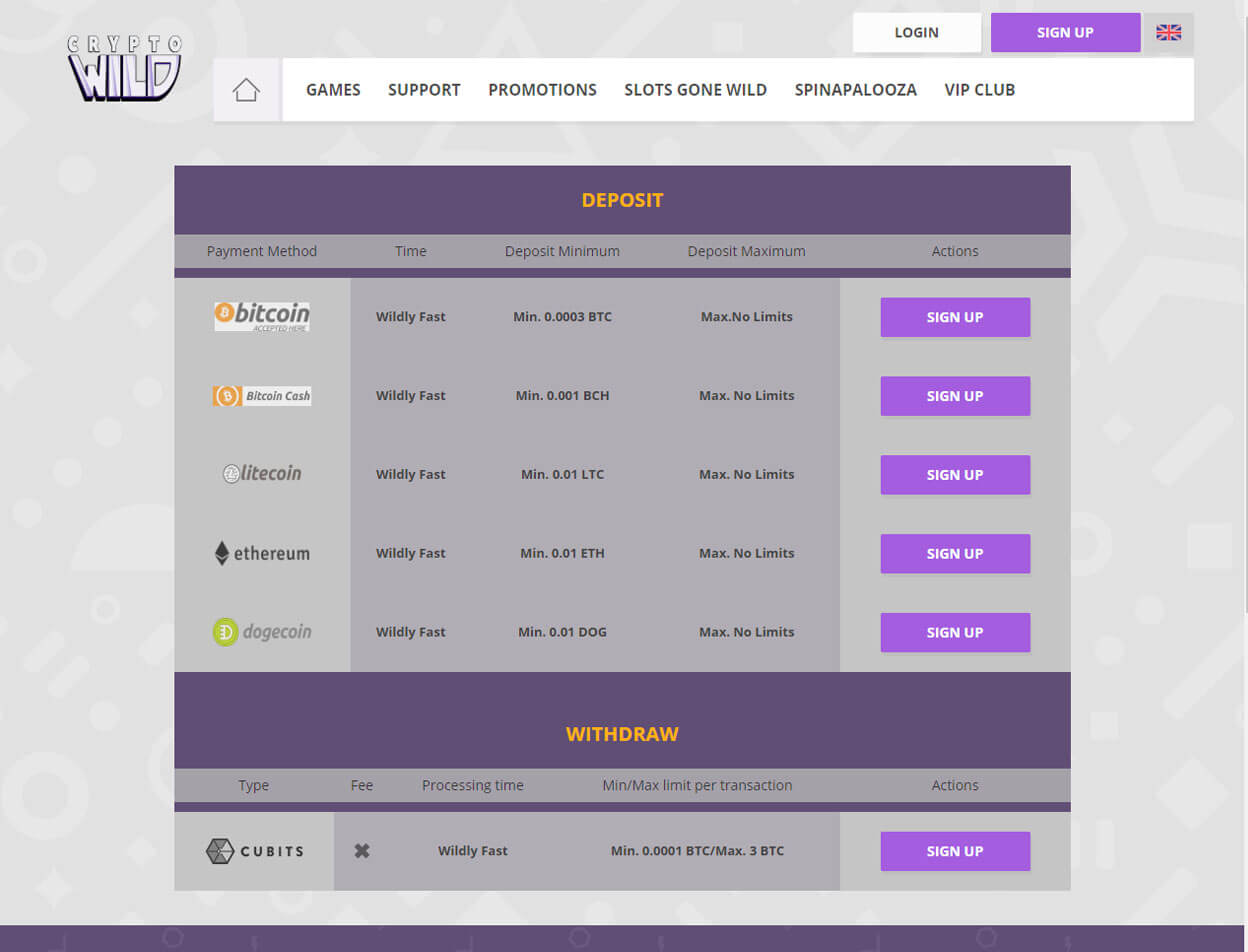Click Wildly Fast in the Litecoin row
This screenshot has height=952, width=1248.
pos(410,475)
